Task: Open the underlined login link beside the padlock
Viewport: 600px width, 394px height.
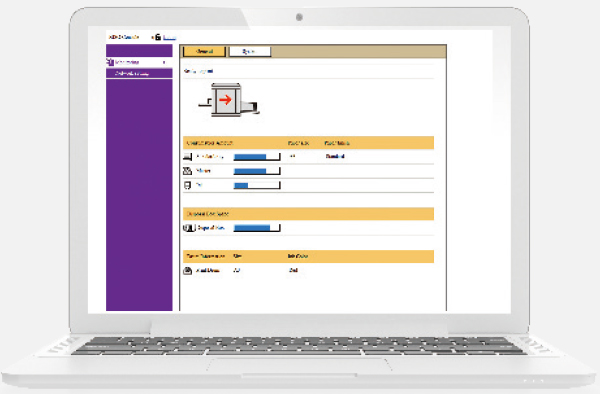Action: (170, 37)
